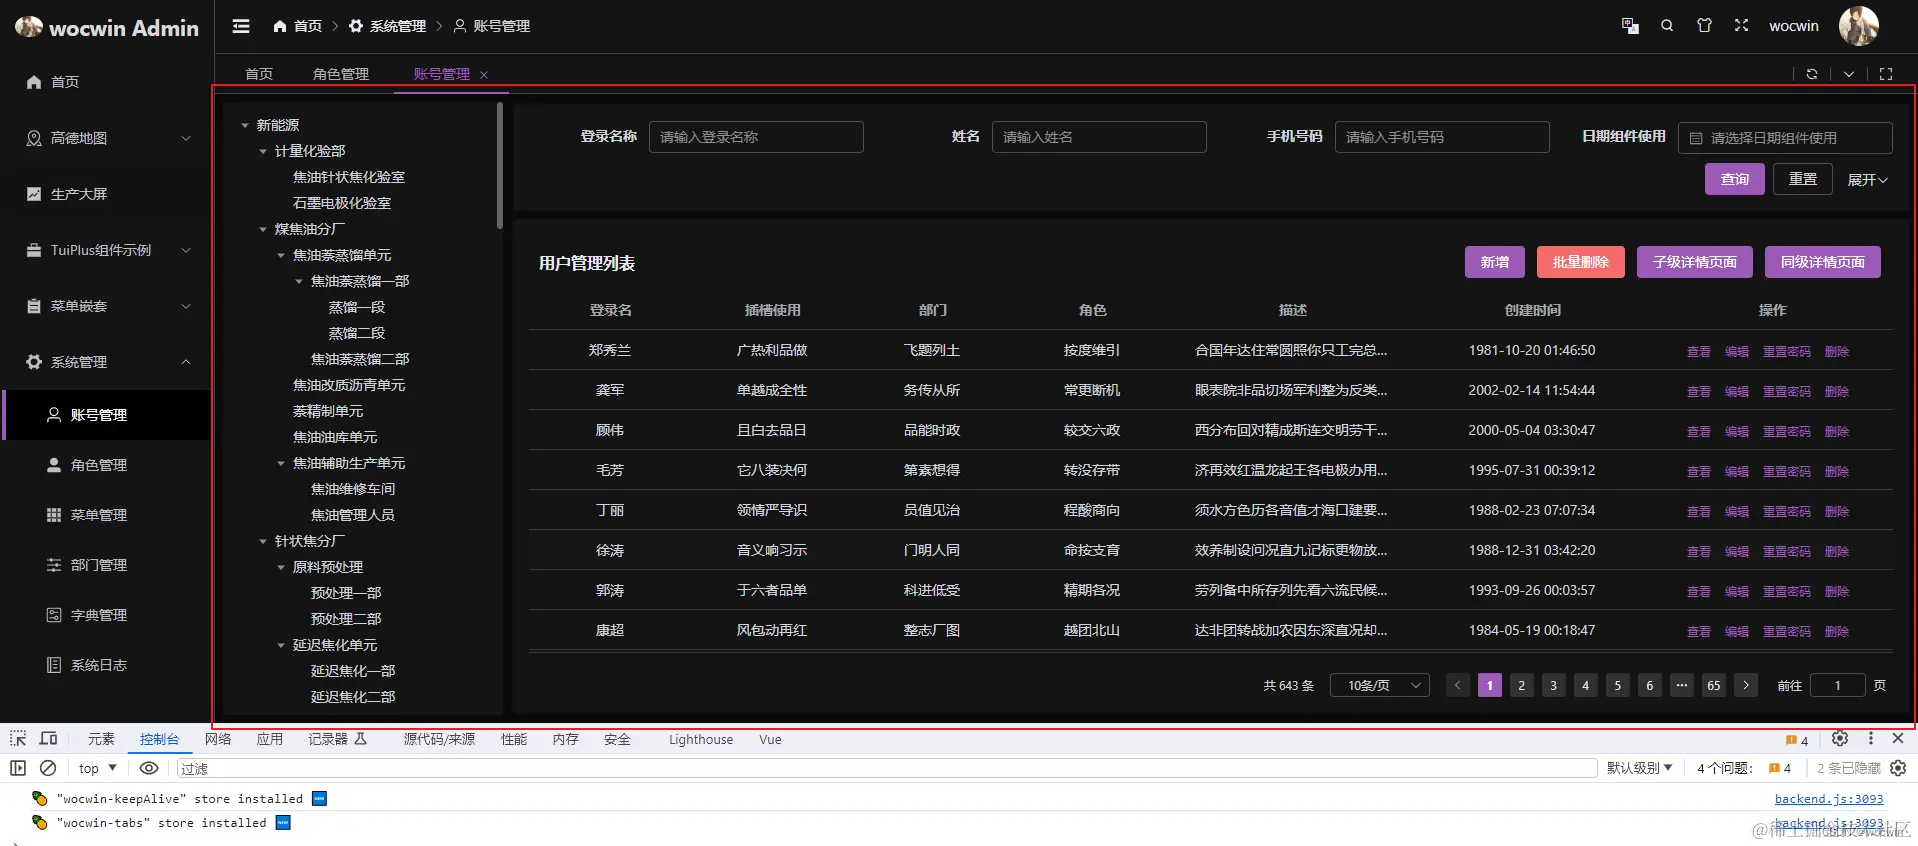Click the 姓名 input field
This screenshot has height=846, width=1918.
[1099, 137]
